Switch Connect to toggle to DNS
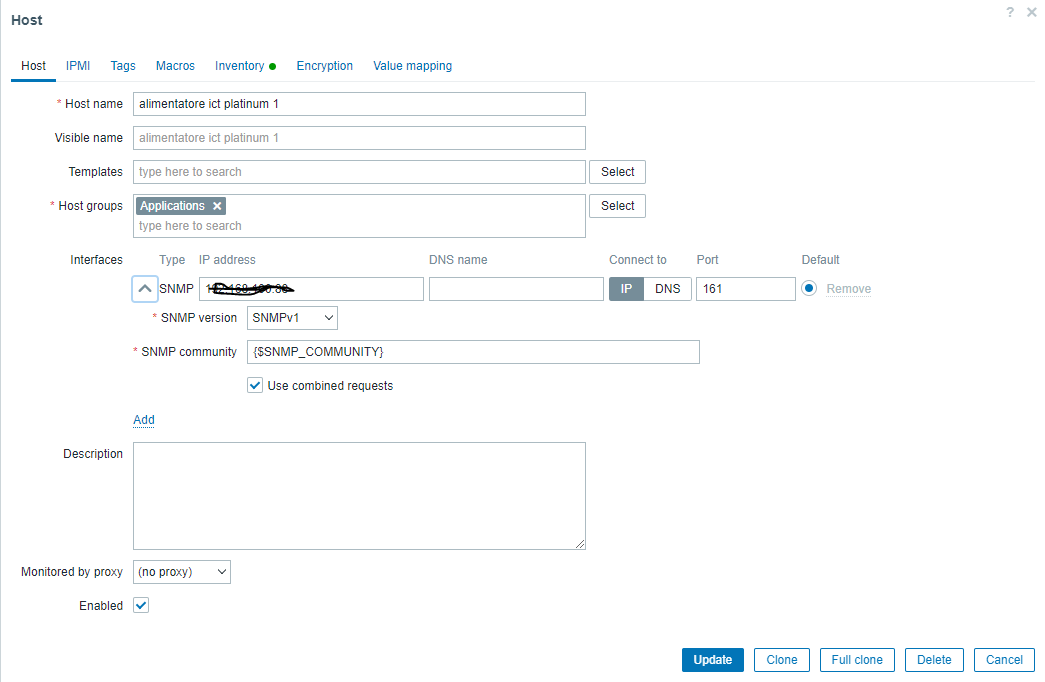 click(667, 289)
